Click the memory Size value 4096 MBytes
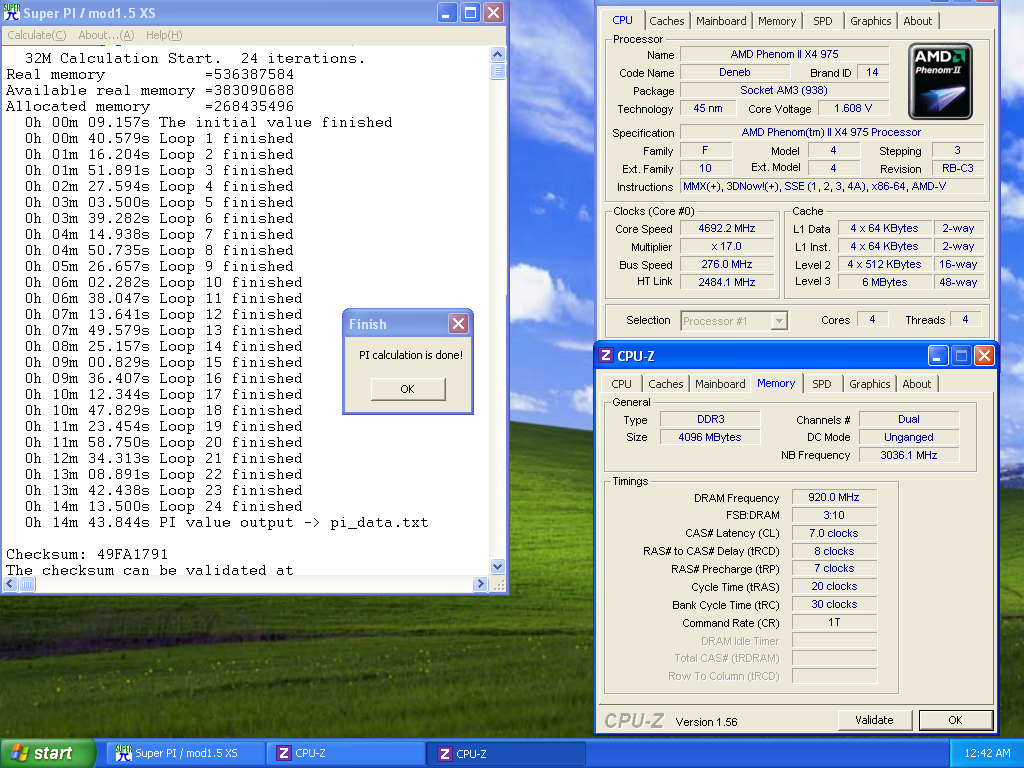1024x768 pixels. tap(710, 437)
